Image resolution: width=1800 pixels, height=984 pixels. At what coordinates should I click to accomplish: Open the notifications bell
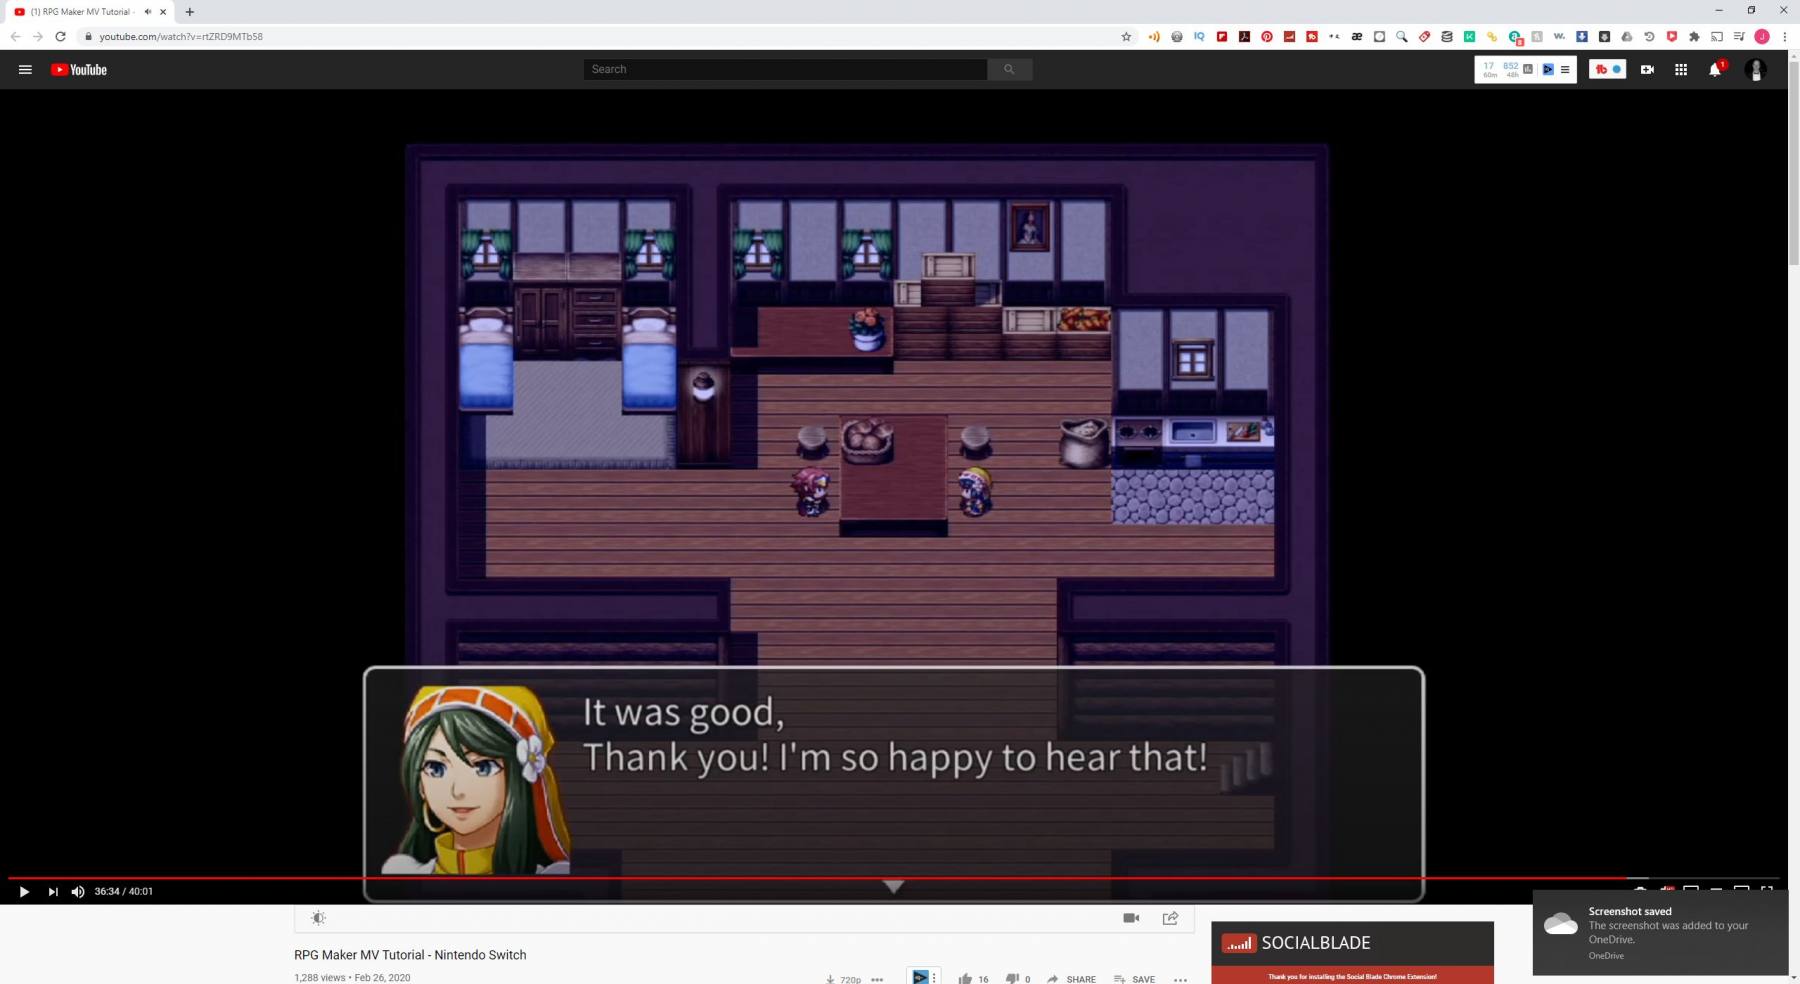click(x=1715, y=70)
